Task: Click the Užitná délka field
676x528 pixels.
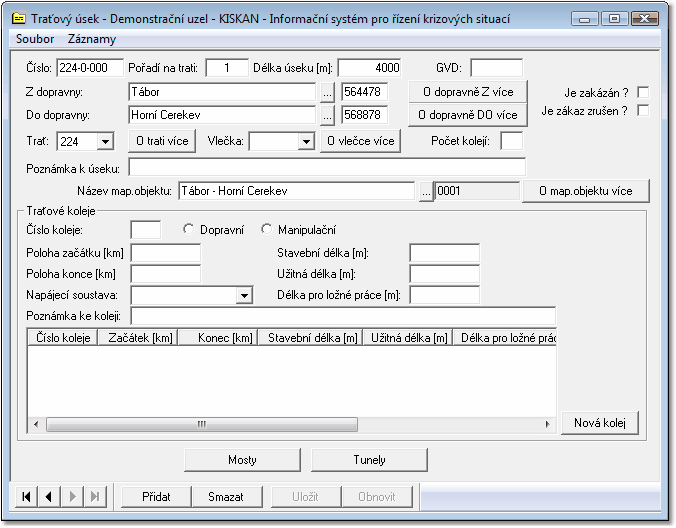Action: coord(444,274)
